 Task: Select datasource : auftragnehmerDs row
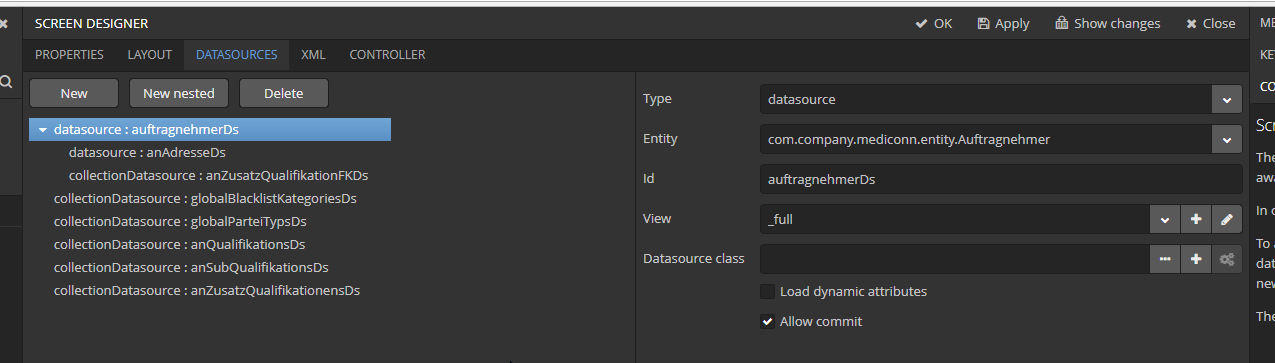tap(210, 129)
